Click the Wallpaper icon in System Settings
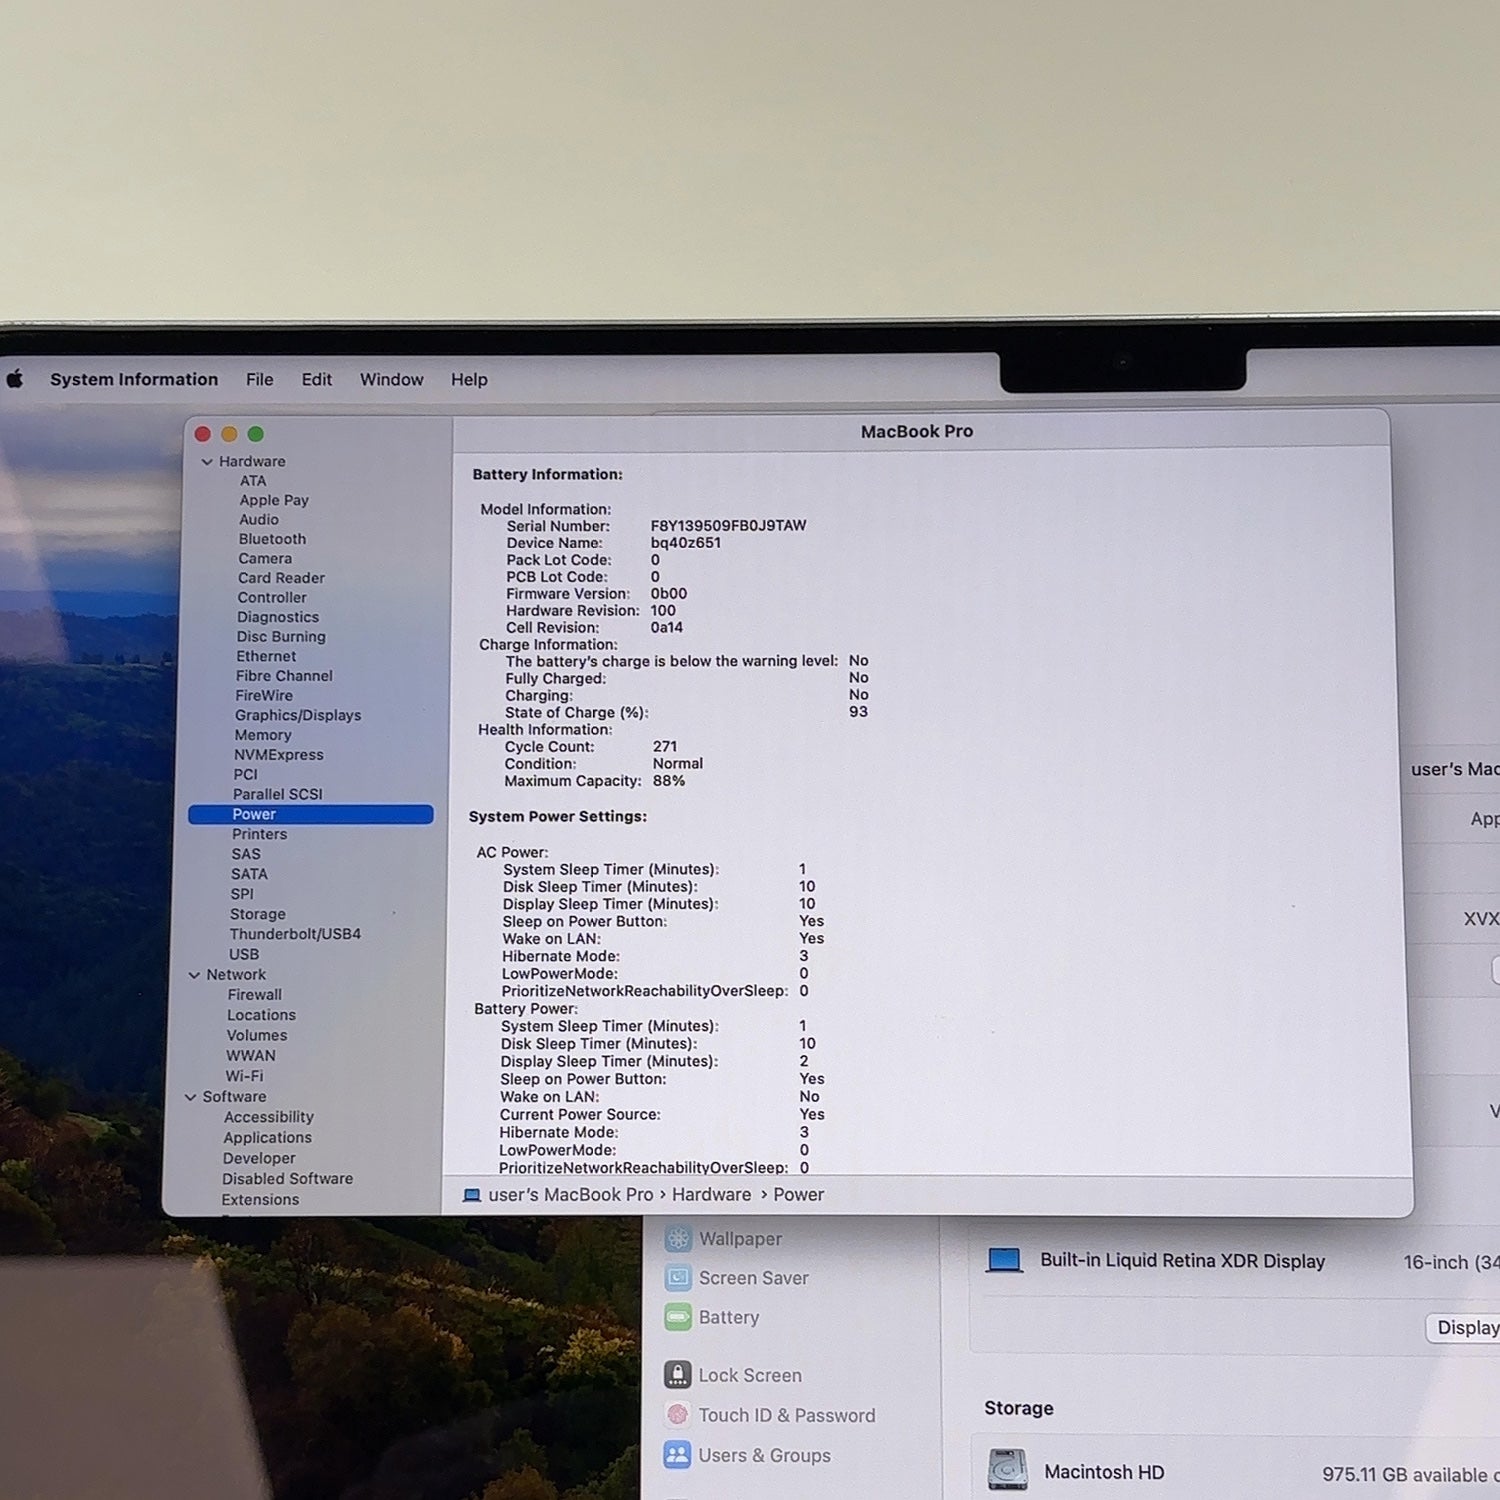 pyautogui.click(x=678, y=1239)
